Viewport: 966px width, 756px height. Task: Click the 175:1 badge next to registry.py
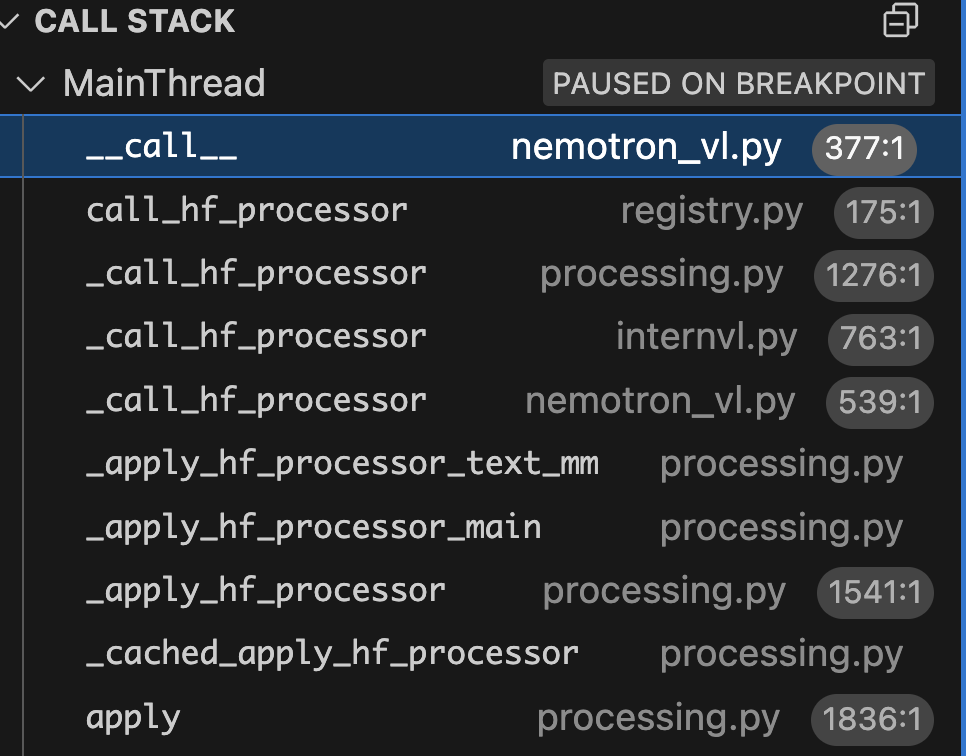[x=884, y=212]
